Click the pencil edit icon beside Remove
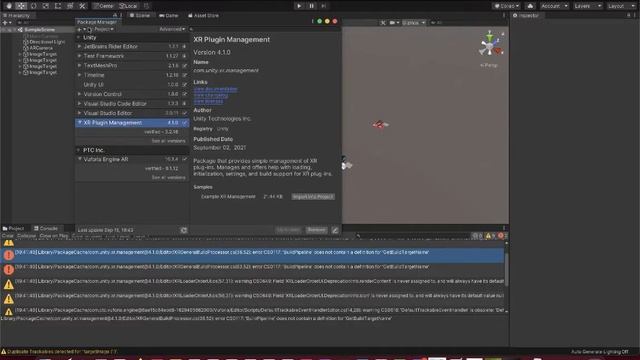The height and width of the screenshot is (360, 640). tap(335, 230)
